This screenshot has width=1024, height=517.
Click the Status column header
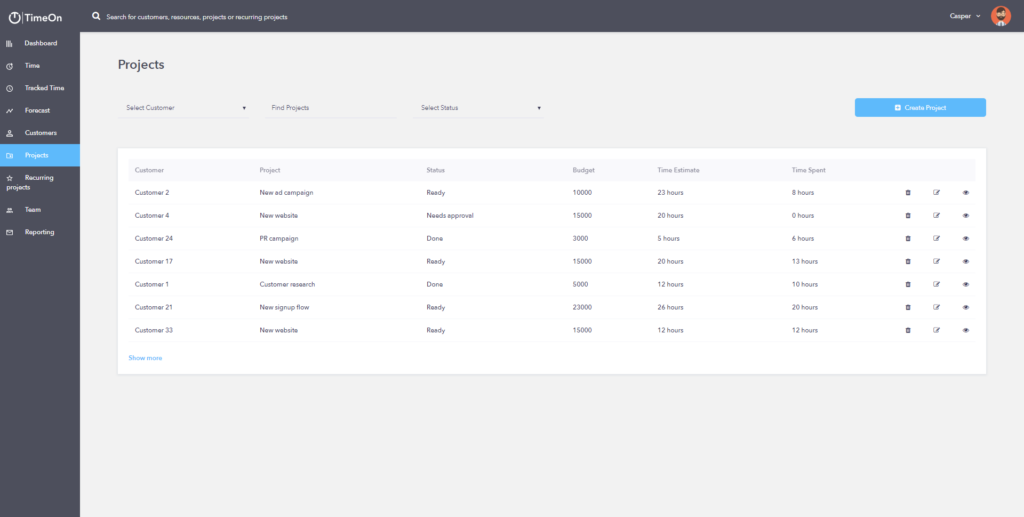pyautogui.click(x=436, y=170)
